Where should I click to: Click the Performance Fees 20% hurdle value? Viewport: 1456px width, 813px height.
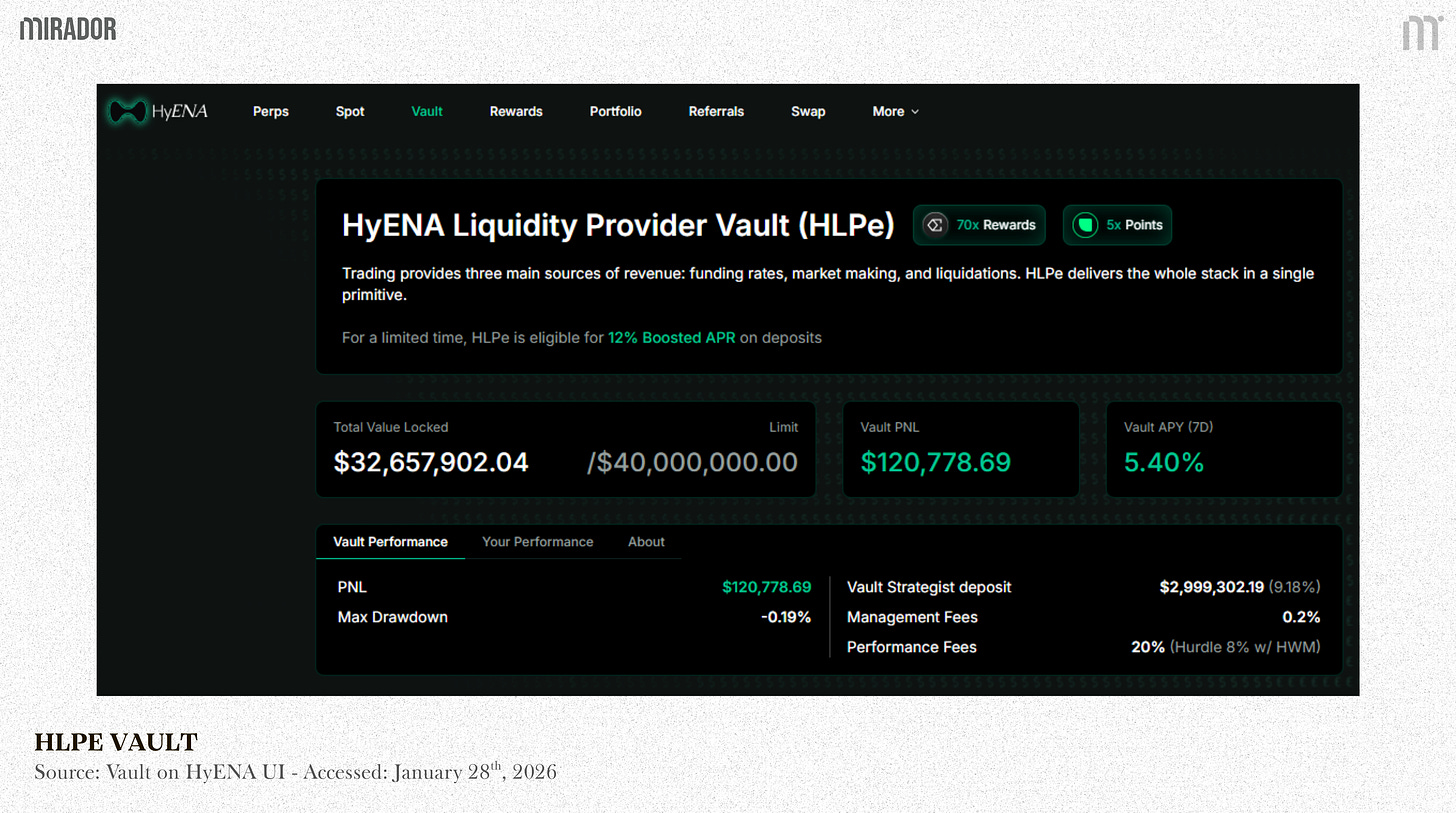(1226, 647)
